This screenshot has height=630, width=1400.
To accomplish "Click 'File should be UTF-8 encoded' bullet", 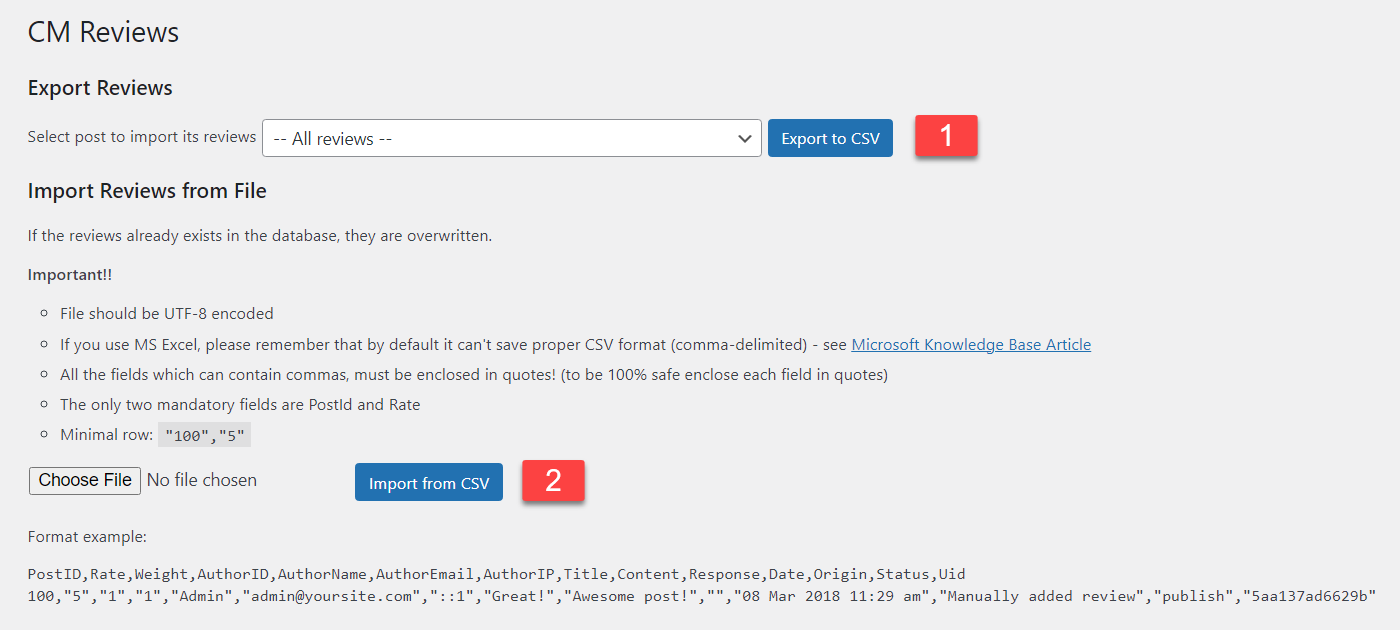I will 167,313.
